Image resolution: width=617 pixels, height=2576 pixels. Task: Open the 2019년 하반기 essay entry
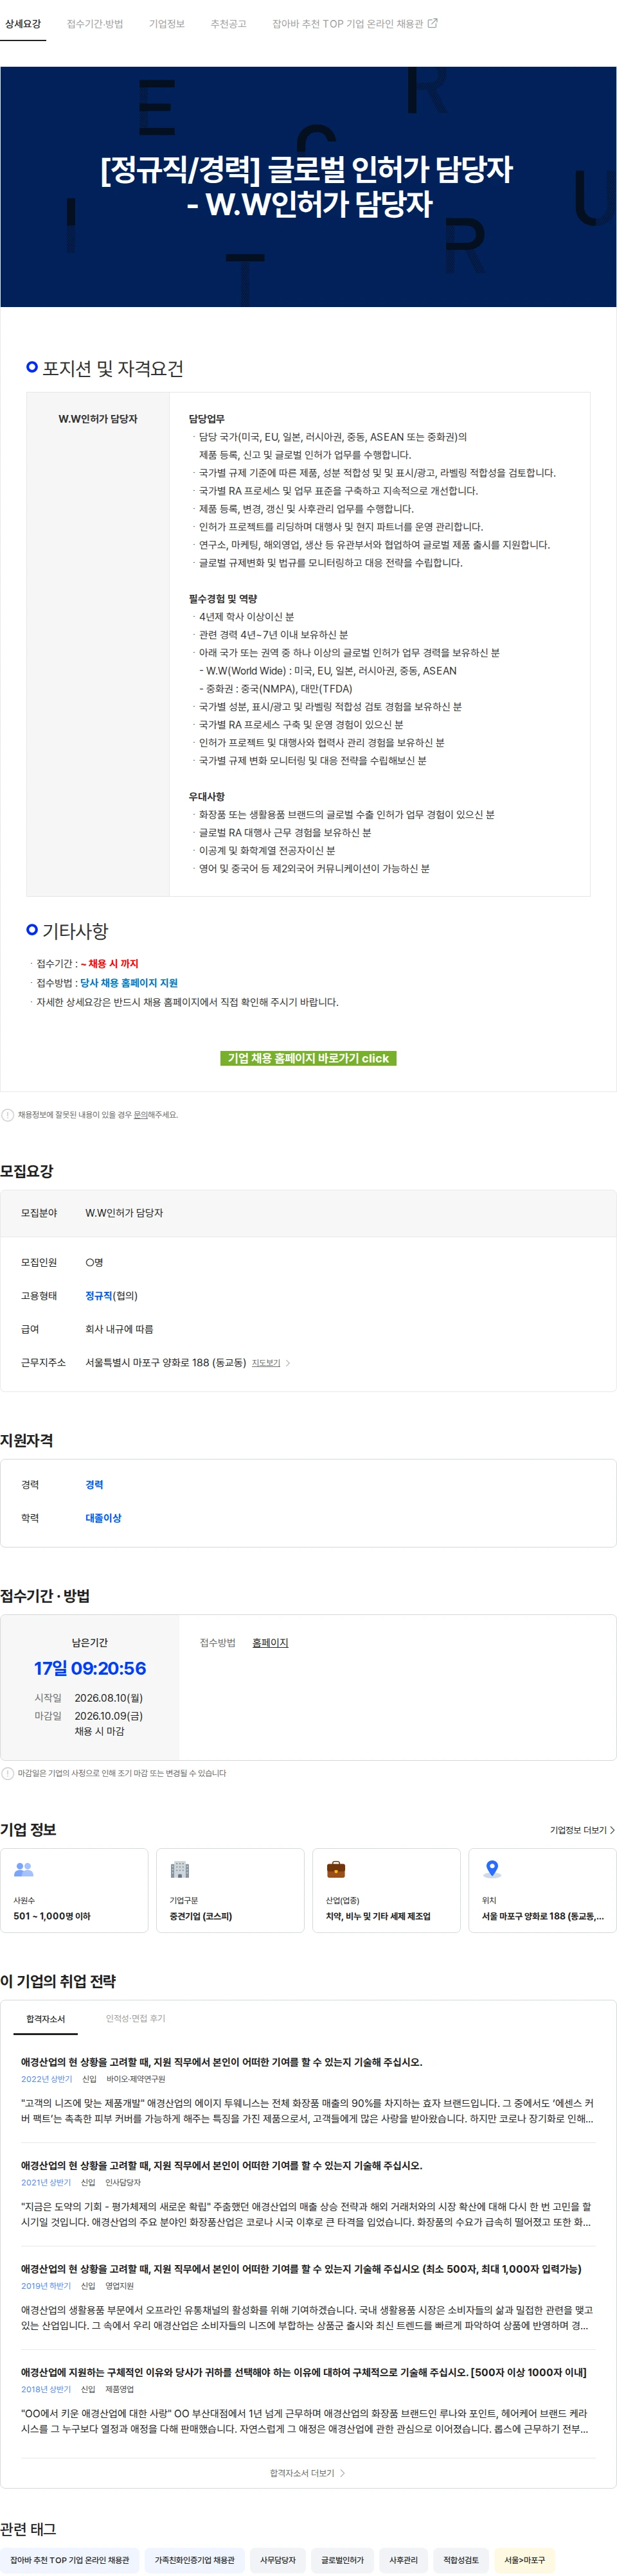tap(308, 2298)
